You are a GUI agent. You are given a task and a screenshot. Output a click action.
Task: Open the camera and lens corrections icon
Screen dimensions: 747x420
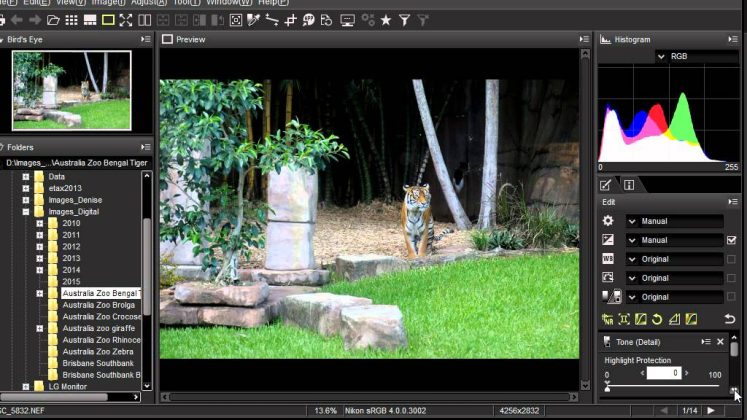pyautogui.click(x=624, y=319)
